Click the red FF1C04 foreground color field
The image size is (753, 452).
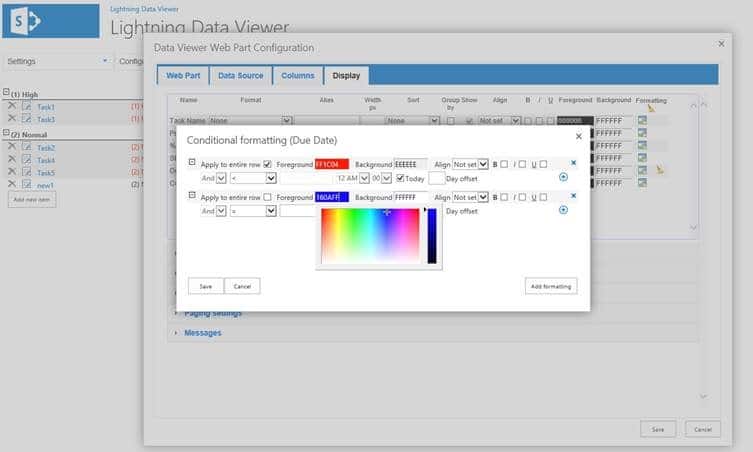(x=332, y=164)
